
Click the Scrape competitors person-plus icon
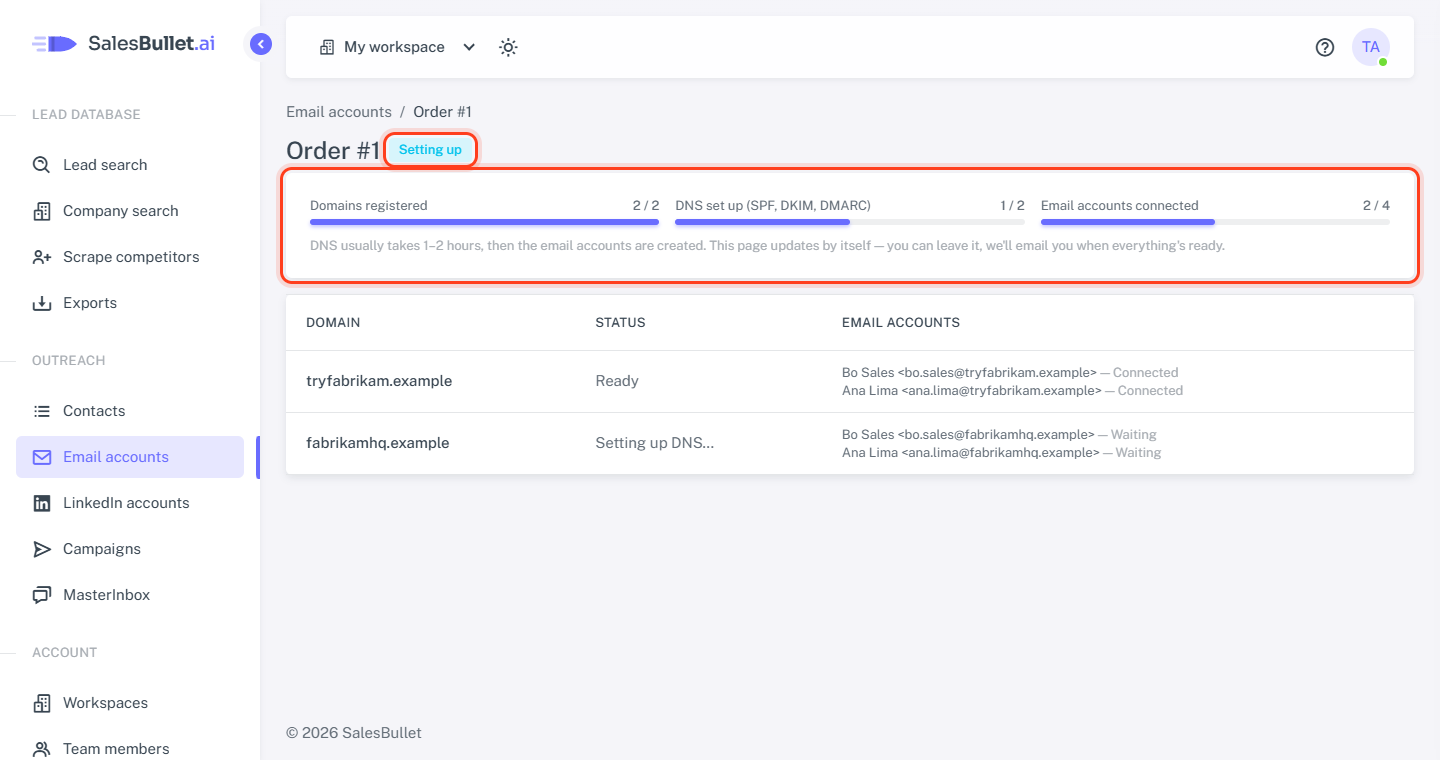pos(41,257)
